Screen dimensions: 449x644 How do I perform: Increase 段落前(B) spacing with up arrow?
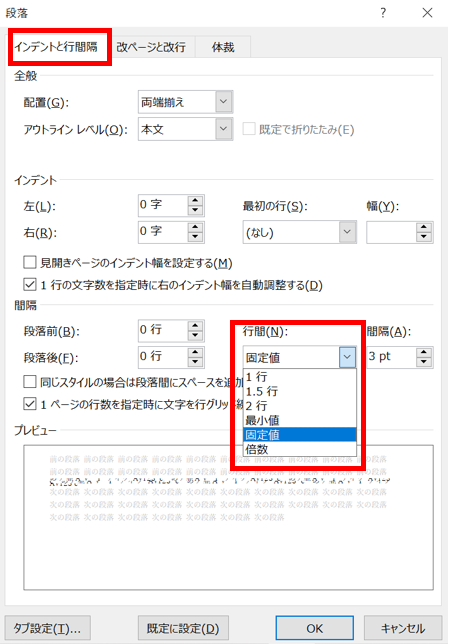[x=195, y=326]
